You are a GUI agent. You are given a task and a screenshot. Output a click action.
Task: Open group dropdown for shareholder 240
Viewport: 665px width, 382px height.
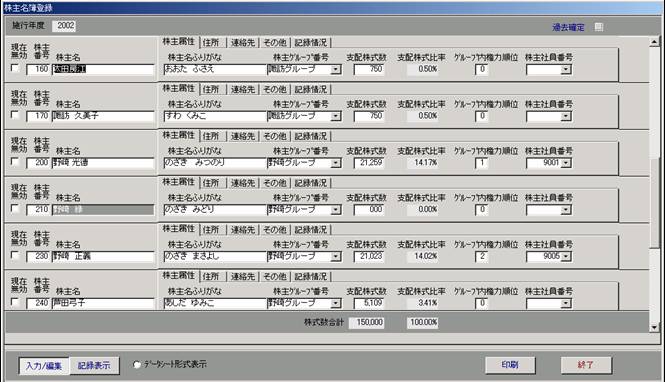pos(336,304)
